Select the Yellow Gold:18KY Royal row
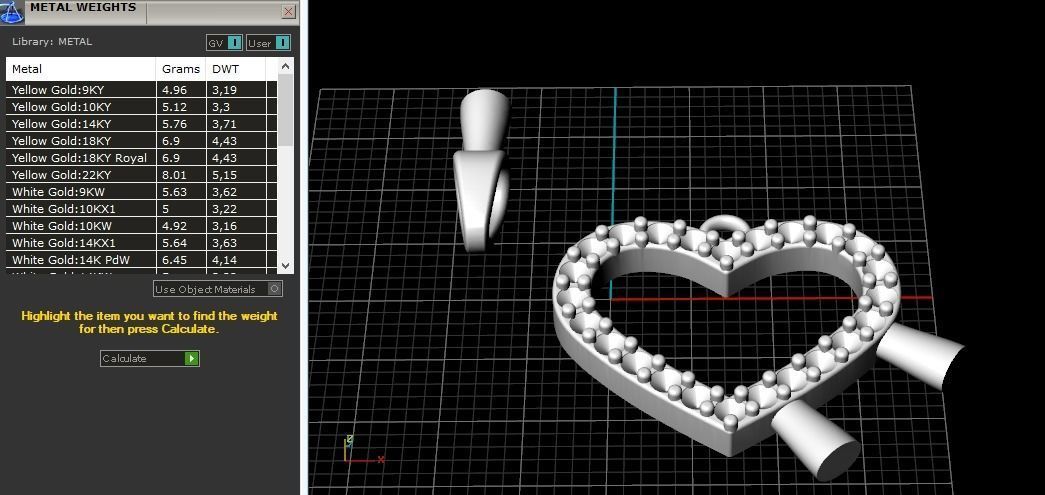The width and height of the screenshot is (1045, 495). [142, 158]
